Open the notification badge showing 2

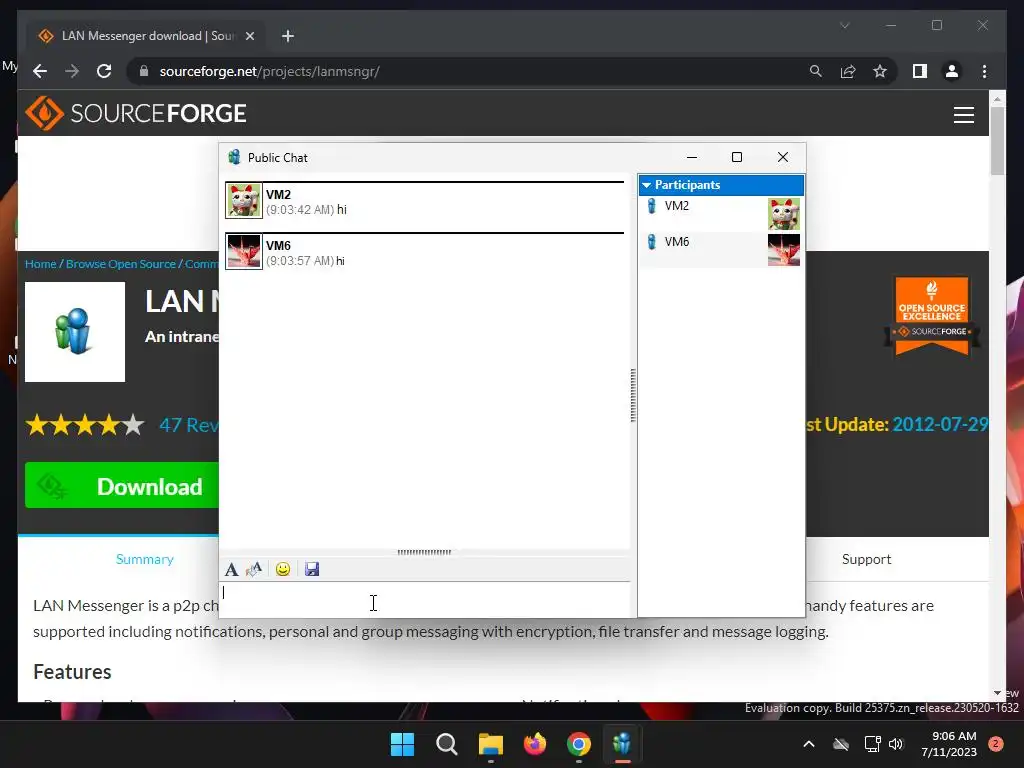[x=996, y=744]
